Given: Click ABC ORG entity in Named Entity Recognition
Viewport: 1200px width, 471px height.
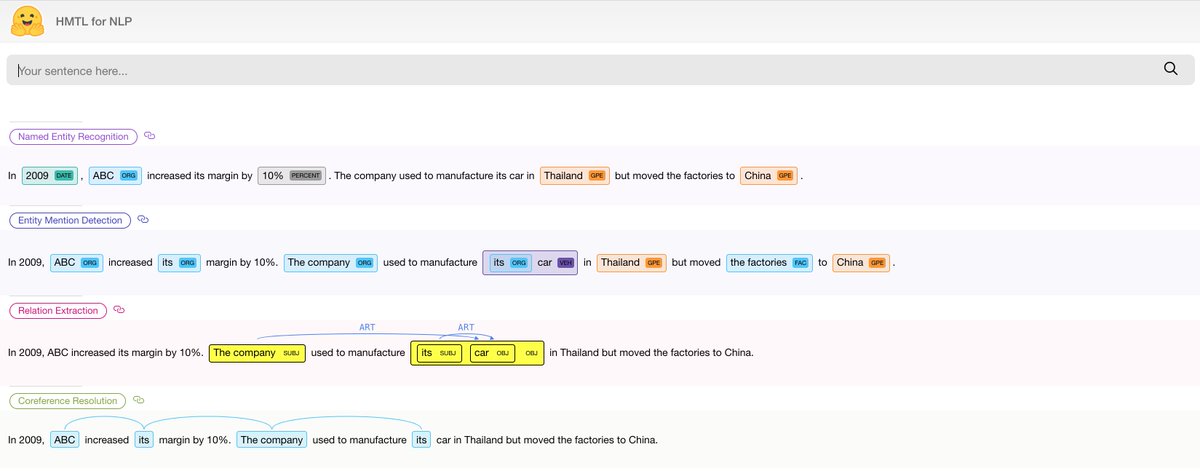Looking at the screenshot, I should pos(114,176).
